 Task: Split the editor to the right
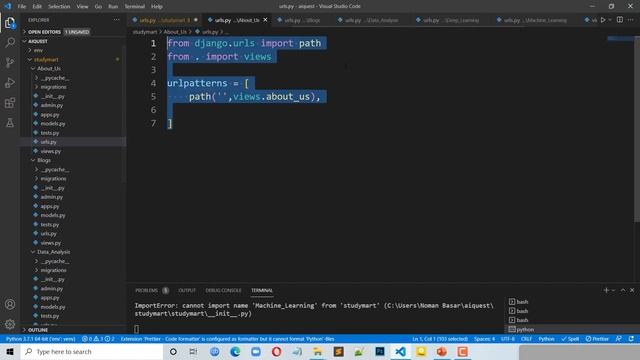point(620,20)
